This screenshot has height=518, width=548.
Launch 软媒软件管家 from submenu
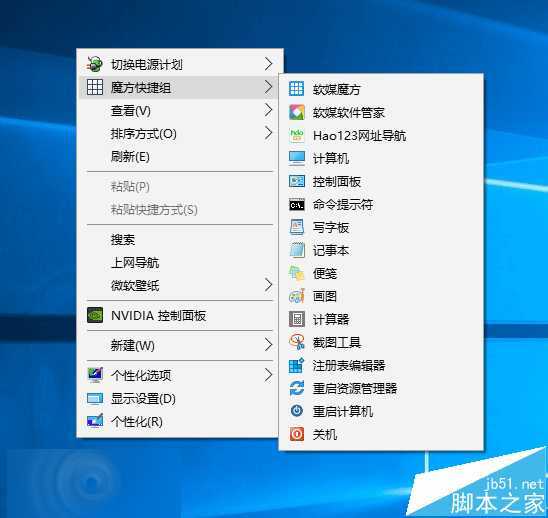click(348, 113)
